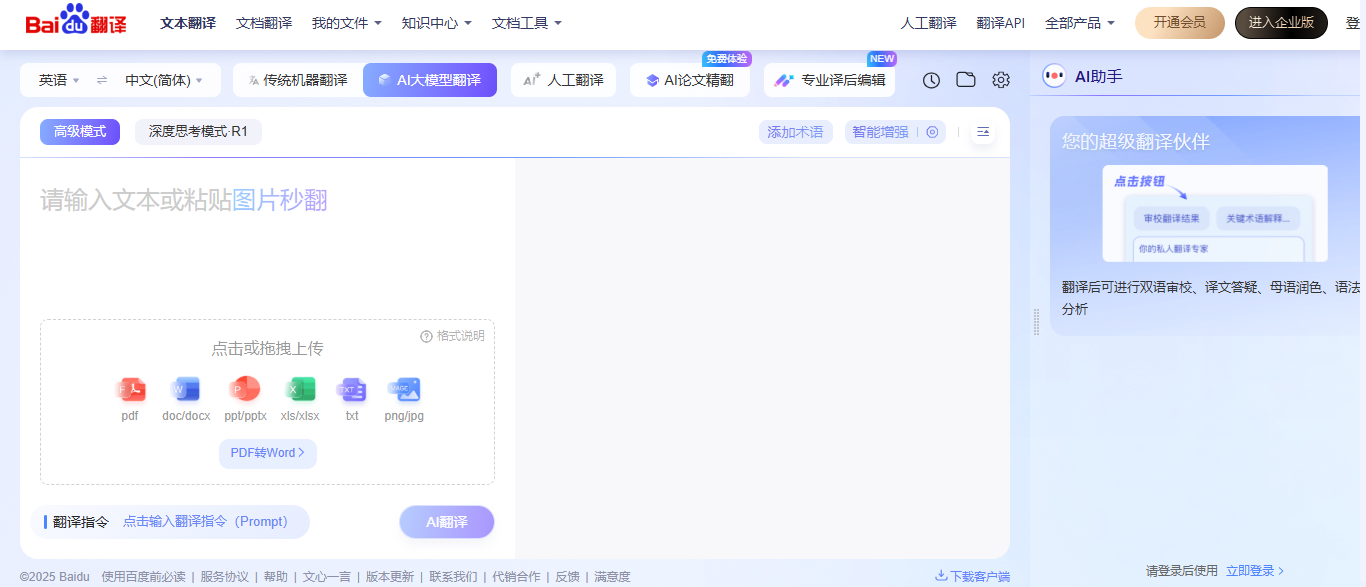Toggle 智能增强 enhancement

coord(881,131)
